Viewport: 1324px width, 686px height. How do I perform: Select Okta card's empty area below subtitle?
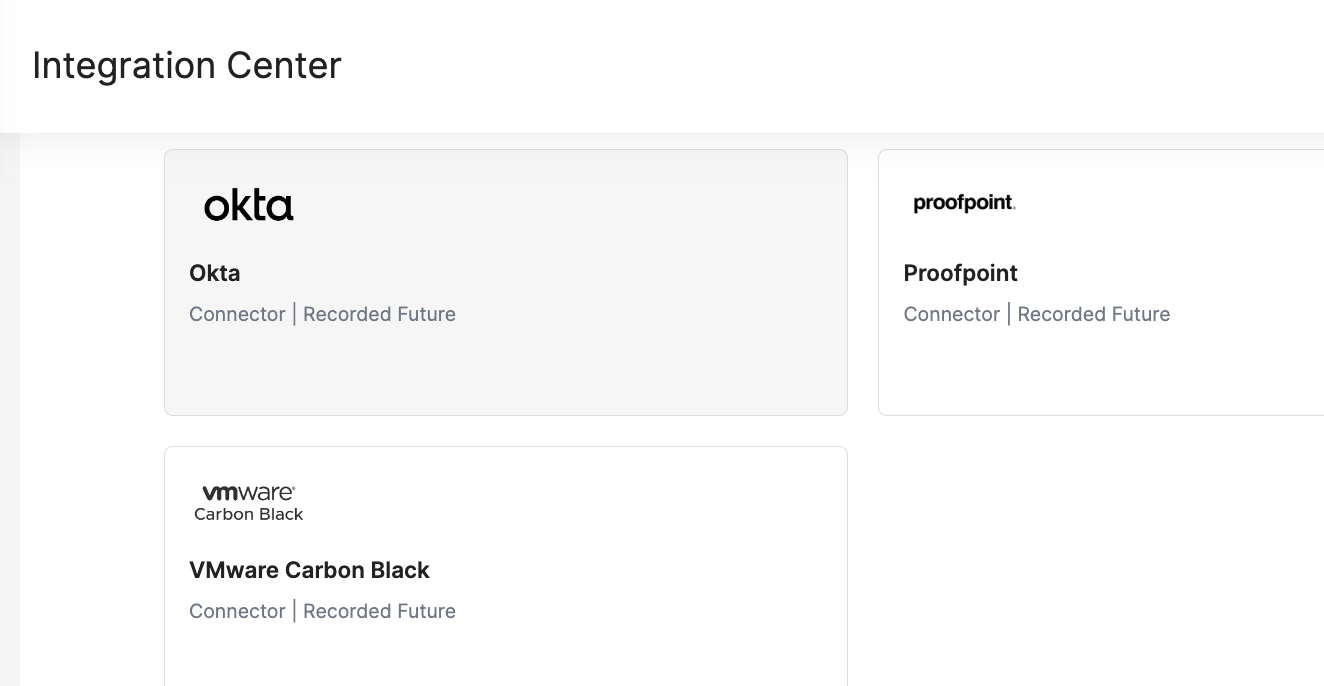[x=505, y=370]
